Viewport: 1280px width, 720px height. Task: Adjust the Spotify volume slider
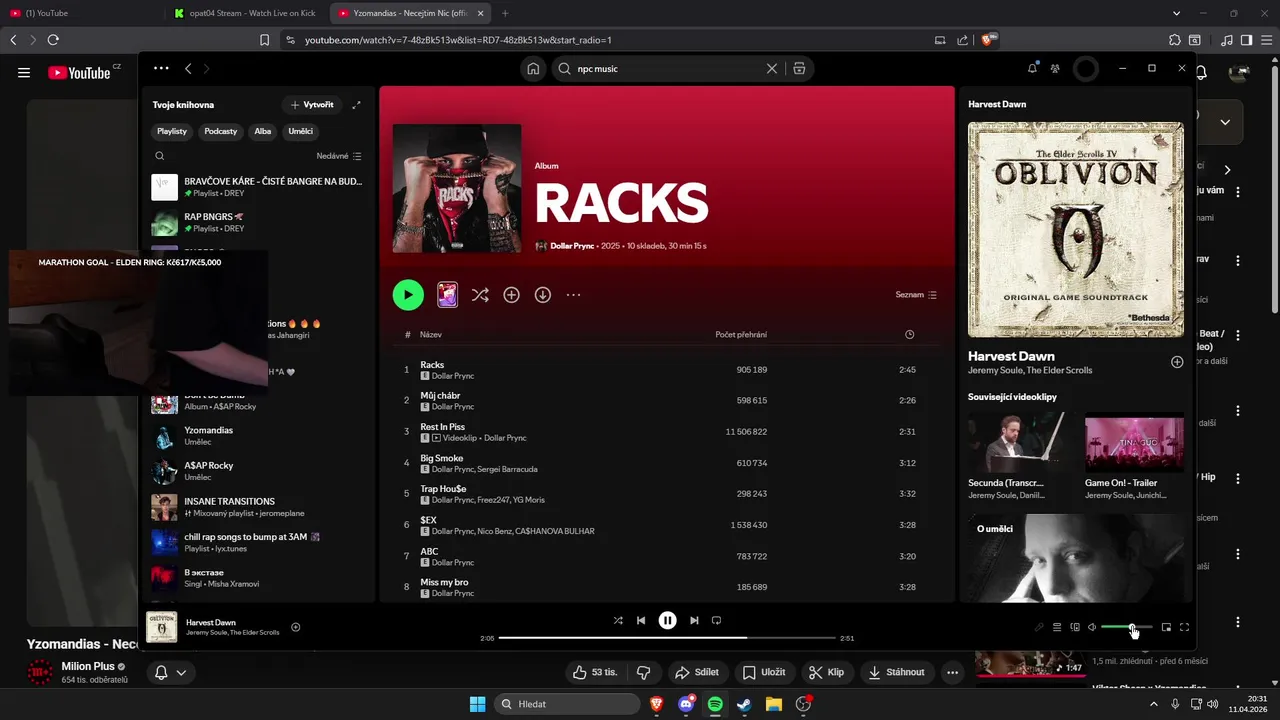(x=1127, y=627)
